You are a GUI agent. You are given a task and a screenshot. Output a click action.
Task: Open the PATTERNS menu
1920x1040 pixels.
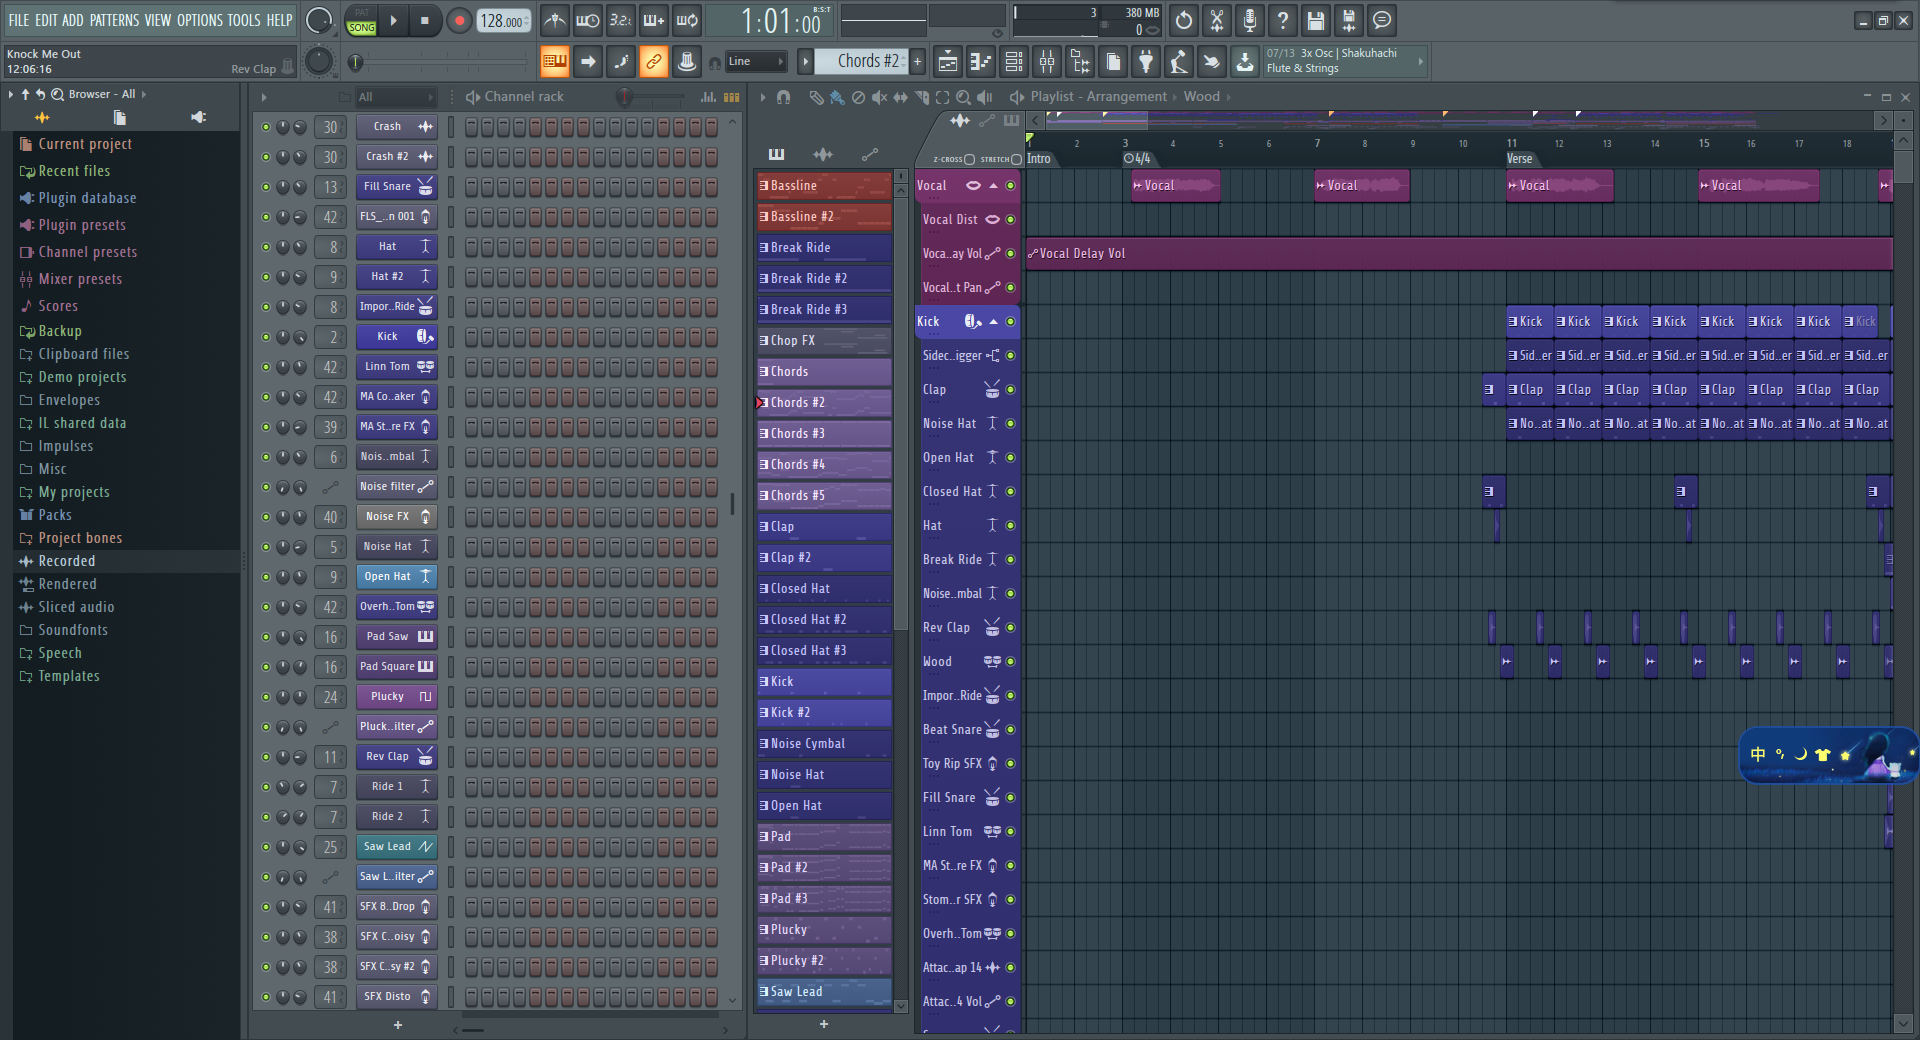click(x=114, y=19)
